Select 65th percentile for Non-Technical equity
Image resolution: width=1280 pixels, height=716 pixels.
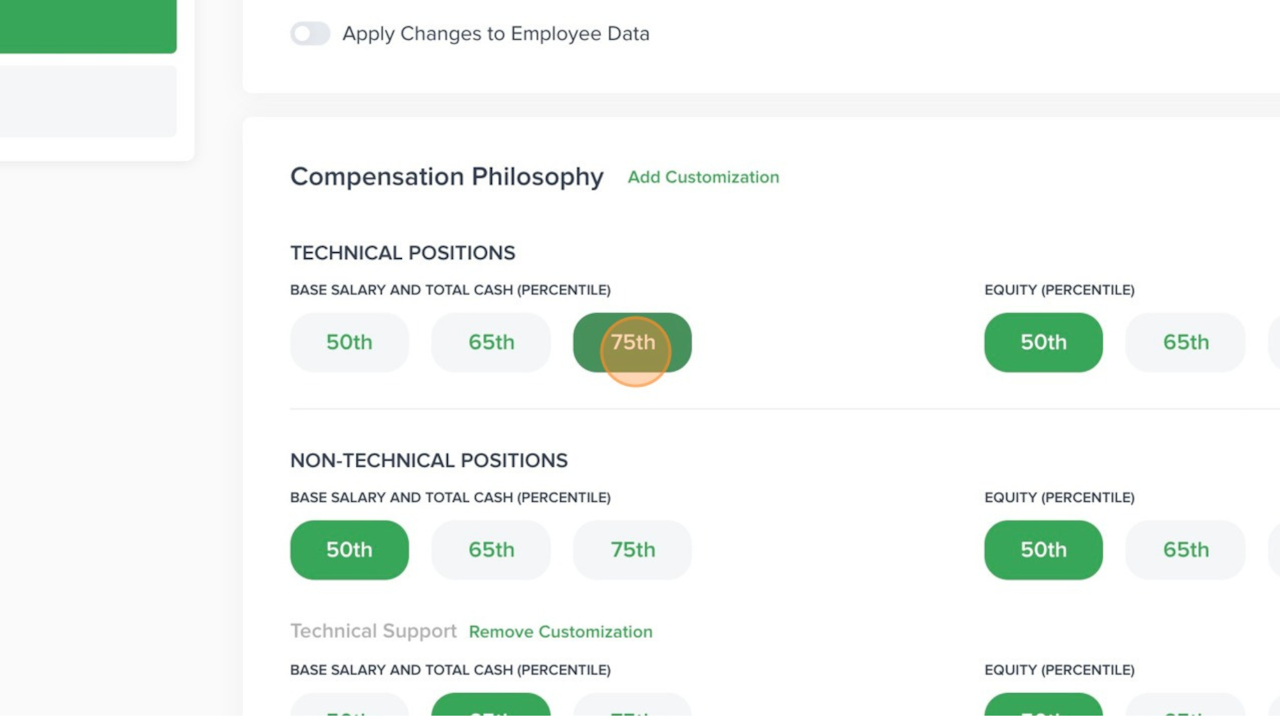click(1185, 550)
